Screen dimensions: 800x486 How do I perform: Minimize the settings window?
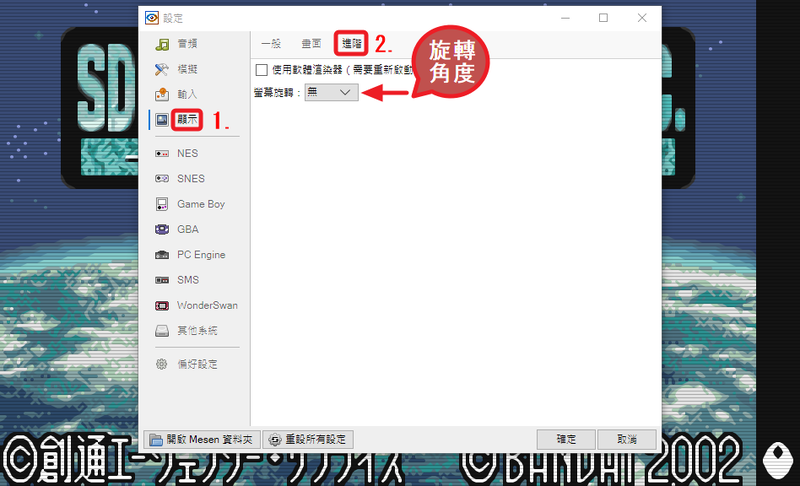point(565,18)
